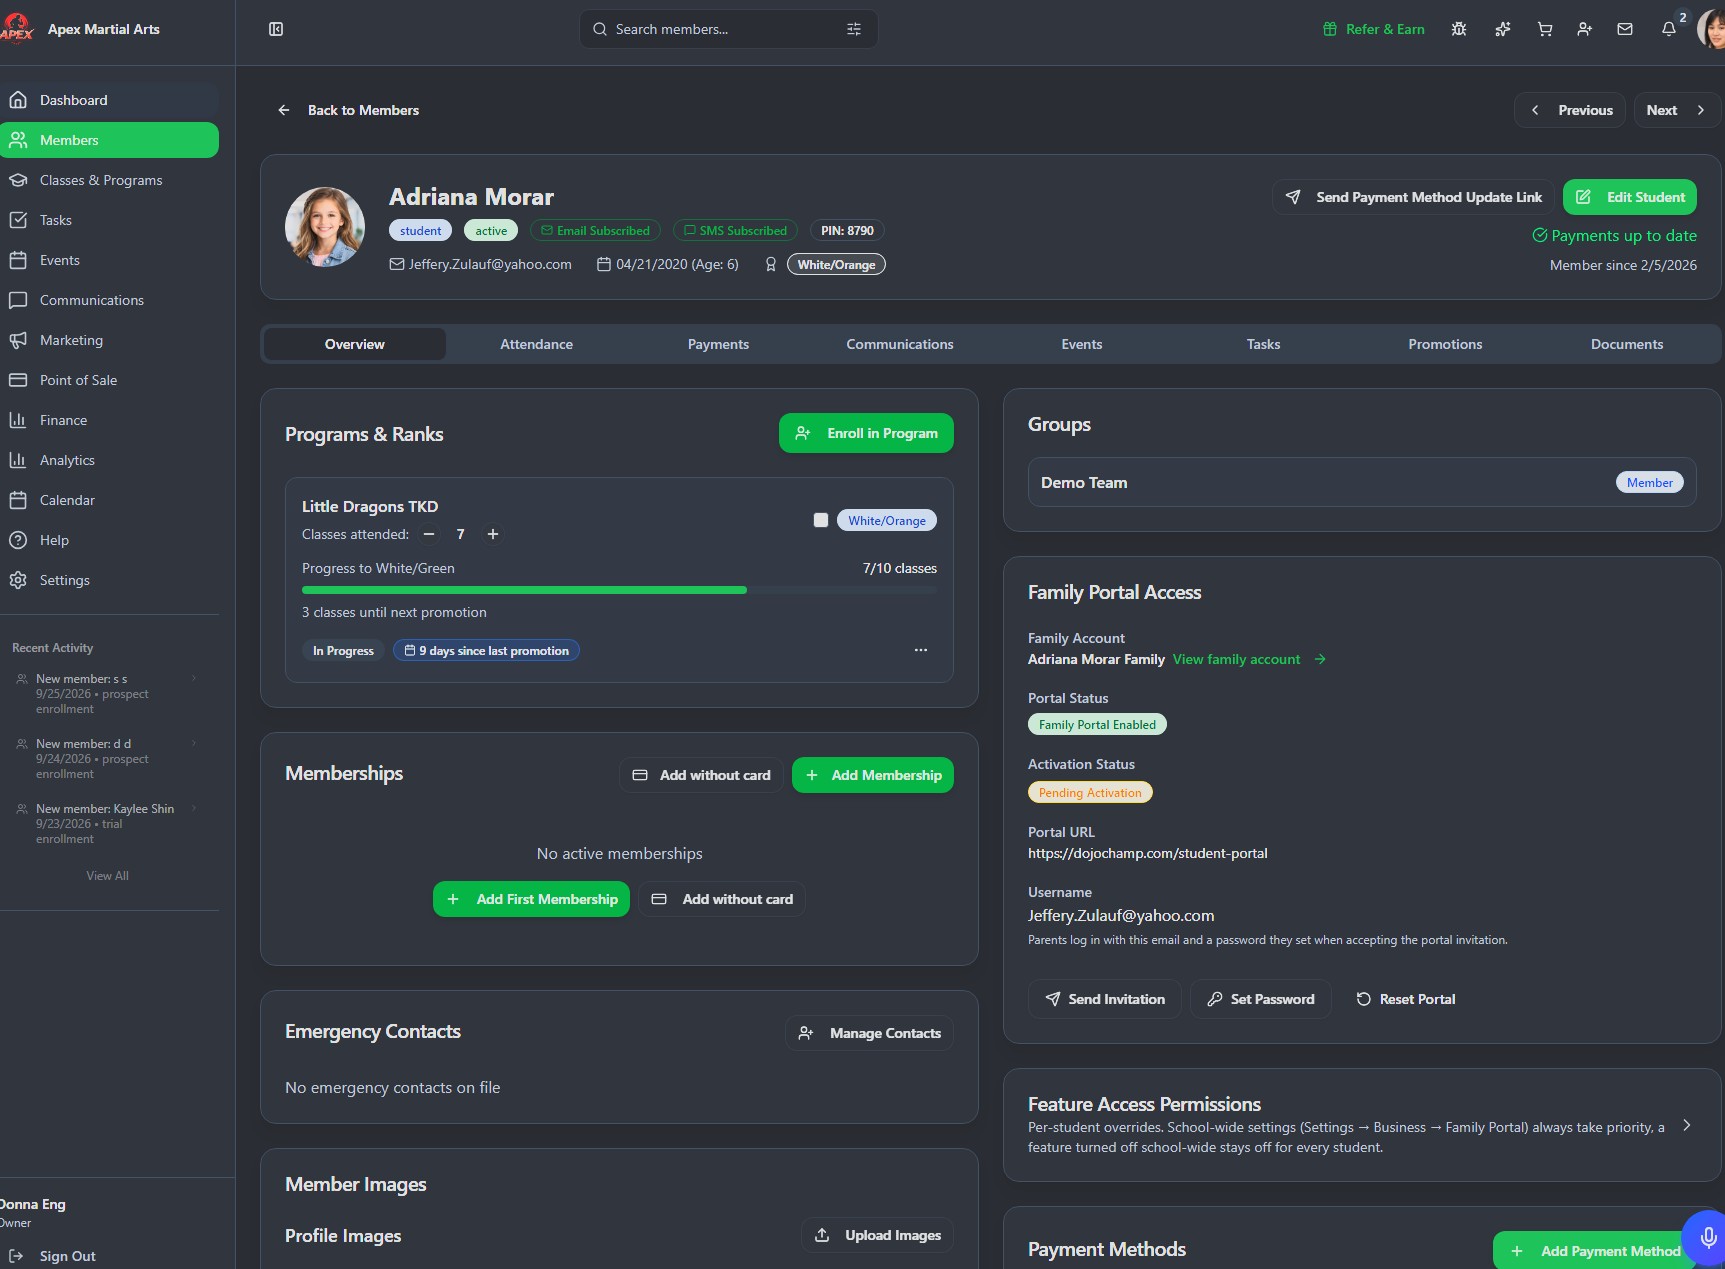Viewport: 1725px width, 1269px height.
Task: Open Dashboard from sidebar
Action: coord(109,100)
